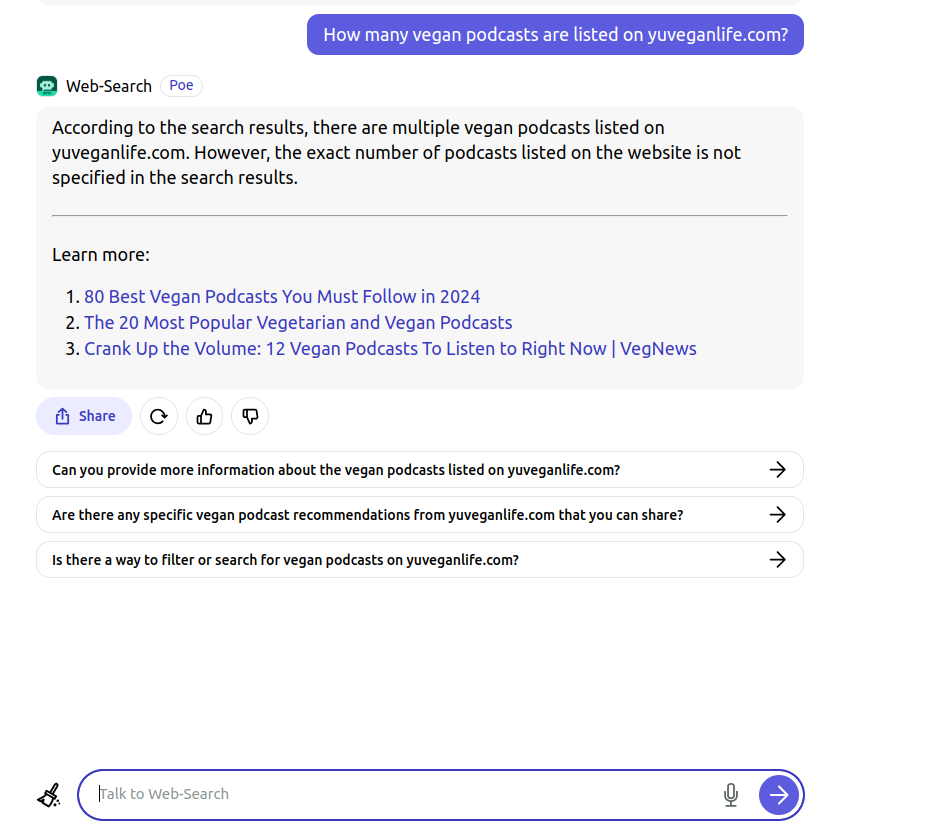Image resolution: width=926 pixels, height=826 pixels.
Task: Open the VegNews 12 Vegan Podcasts link
Action: 390,348
